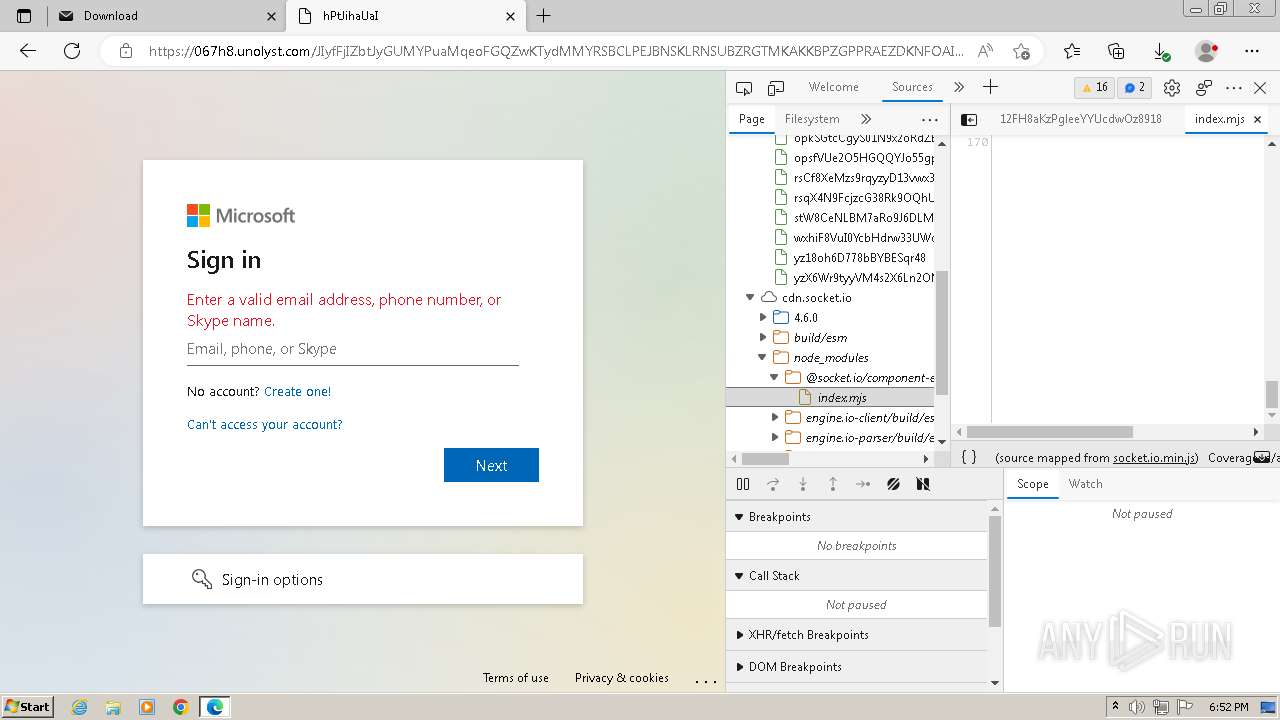Click the step into debugger icon
This screenshot has width=1280, height=720.
pyautogui.click(x=803, y=484)
